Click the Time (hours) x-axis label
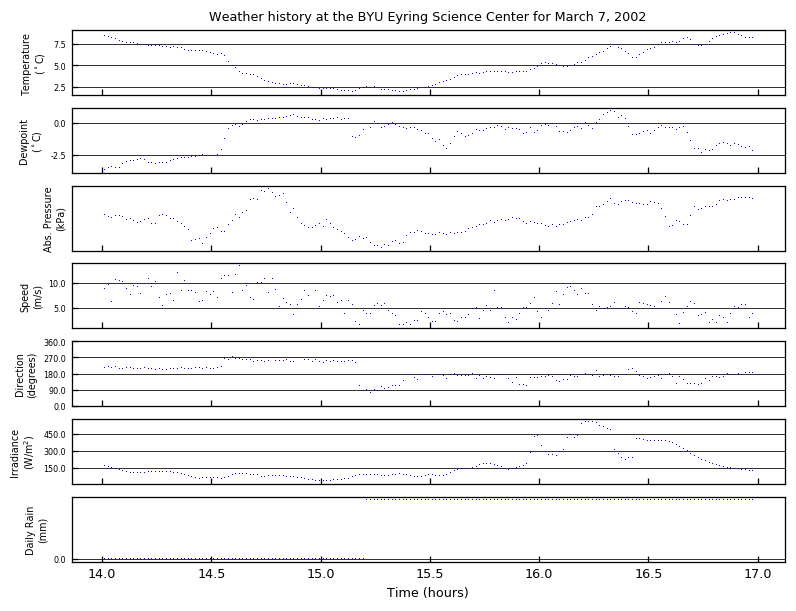 (427, 592)
